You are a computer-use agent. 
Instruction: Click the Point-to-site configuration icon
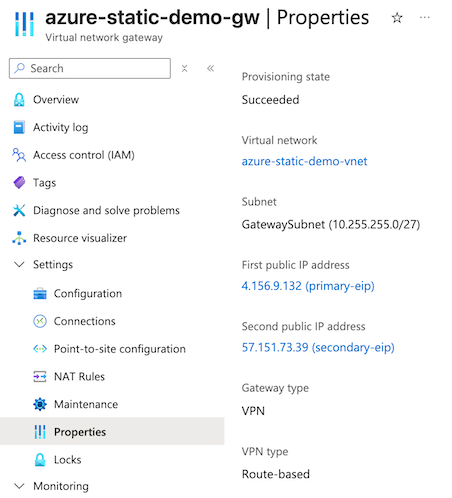click(40, 349)
